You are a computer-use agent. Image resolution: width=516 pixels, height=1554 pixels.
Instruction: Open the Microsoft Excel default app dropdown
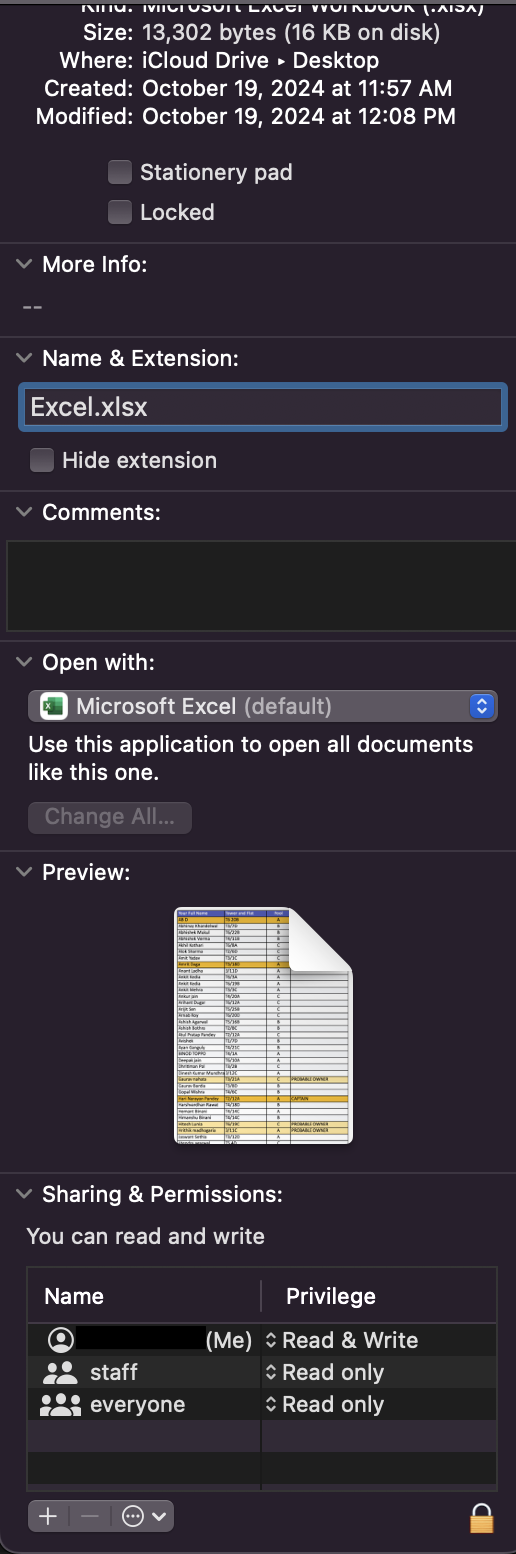(263, 706)
